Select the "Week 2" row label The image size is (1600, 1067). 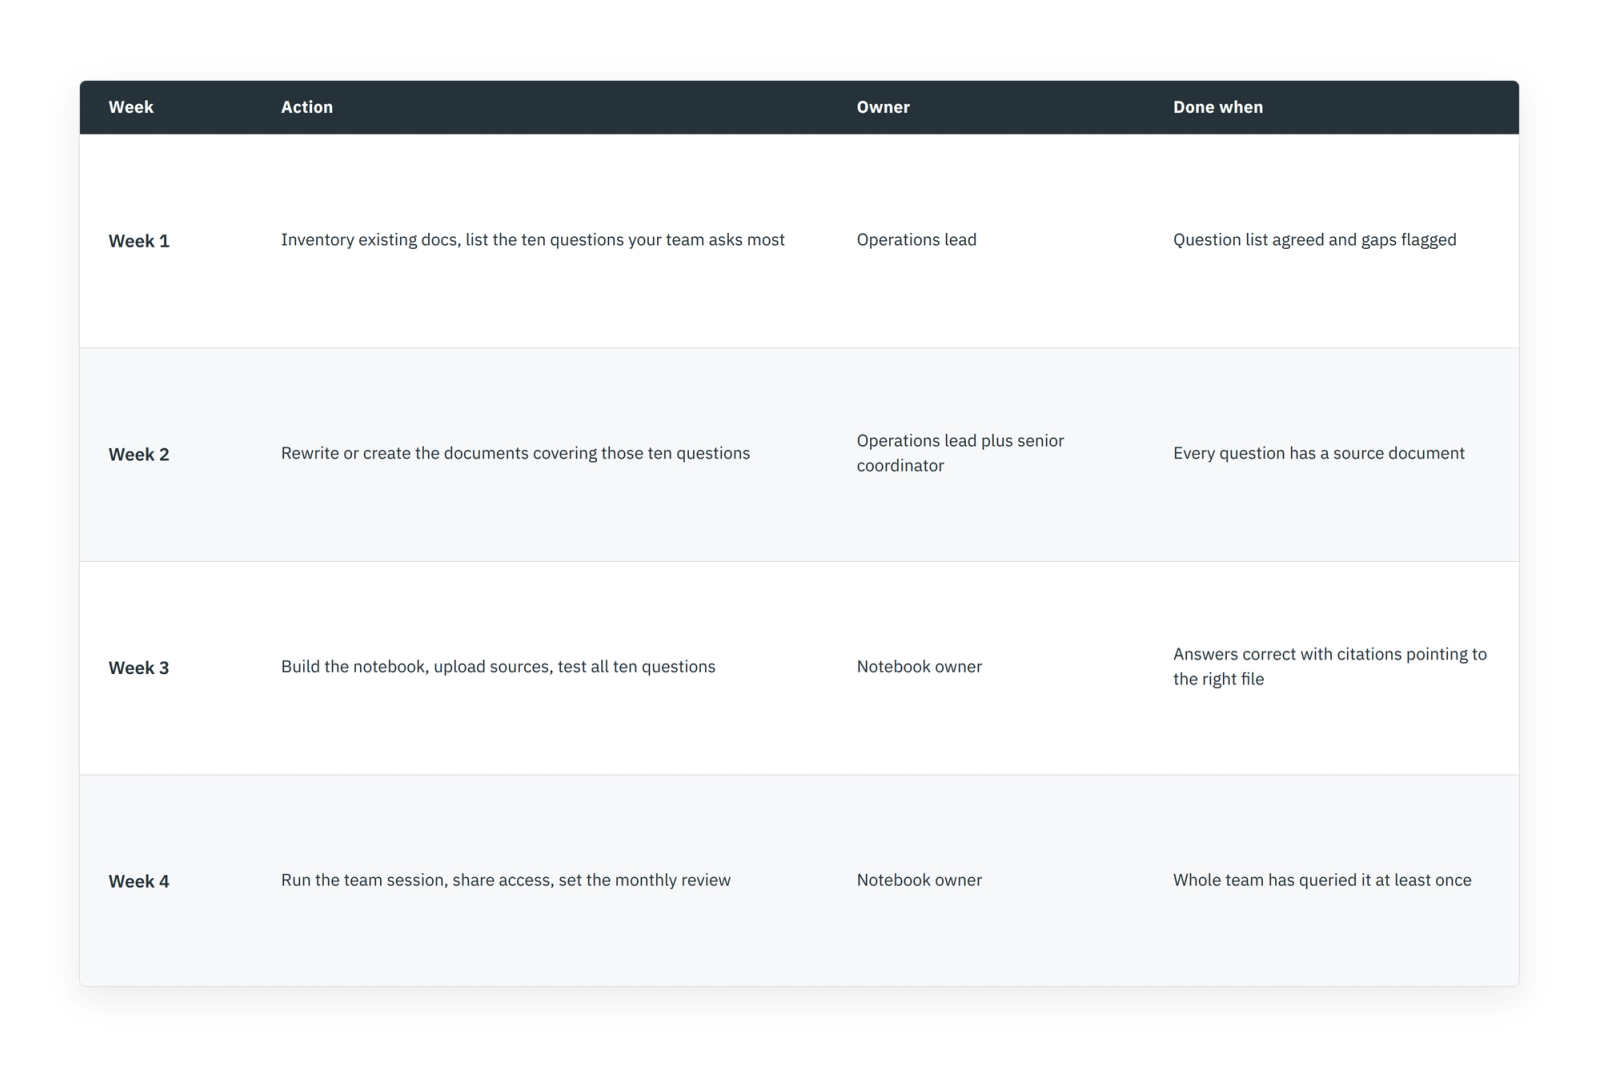pyautogui.click(x=139, y=454)
